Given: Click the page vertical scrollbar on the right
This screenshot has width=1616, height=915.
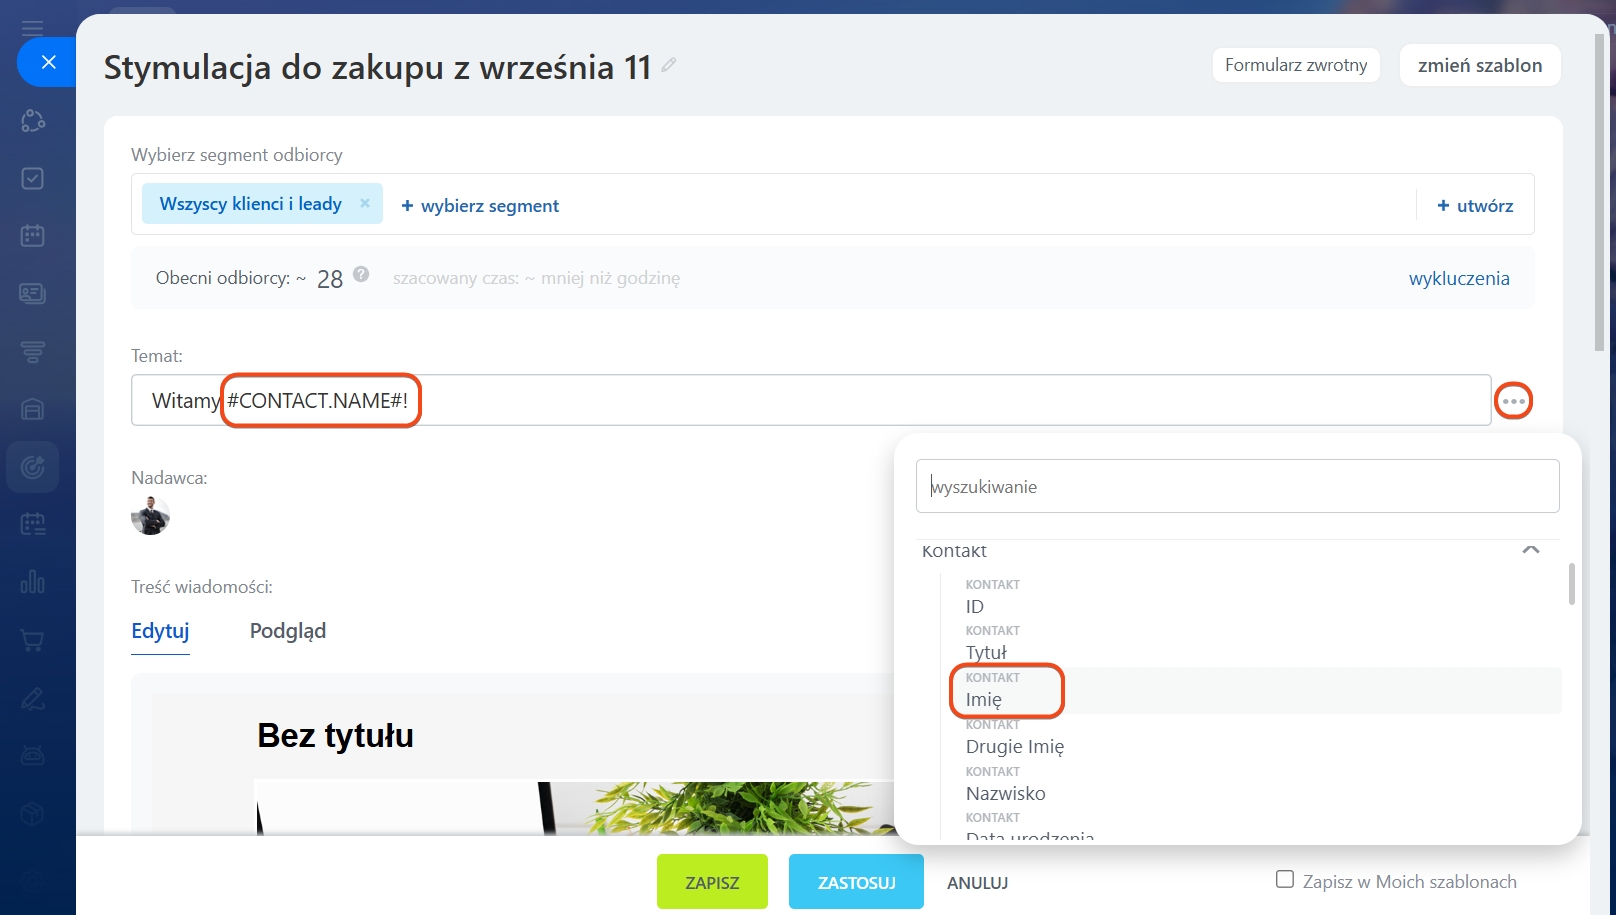Looking at the screenshot, I should click(x=1600, y=192).
